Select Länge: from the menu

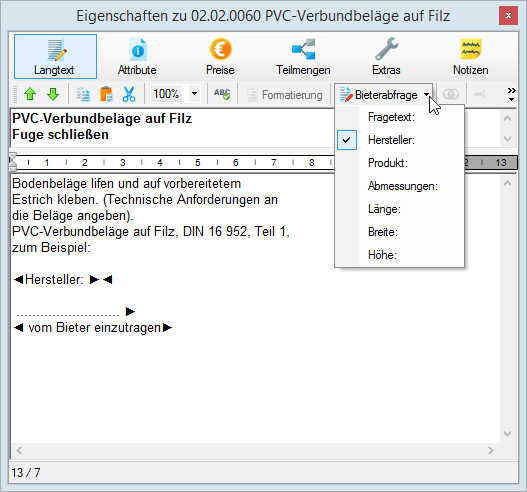tap(400, 209)
